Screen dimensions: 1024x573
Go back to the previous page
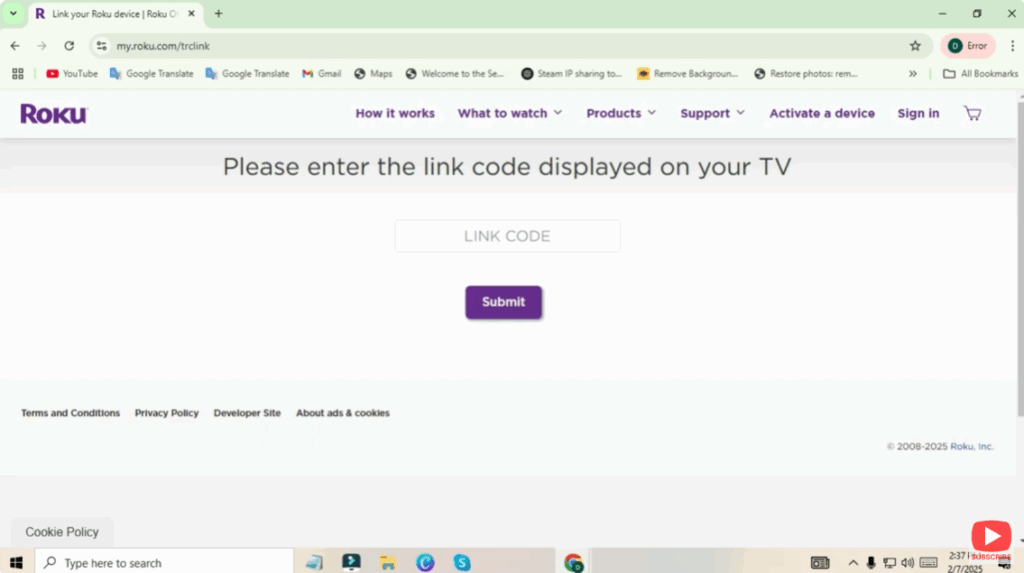click(x=15, y=46)
